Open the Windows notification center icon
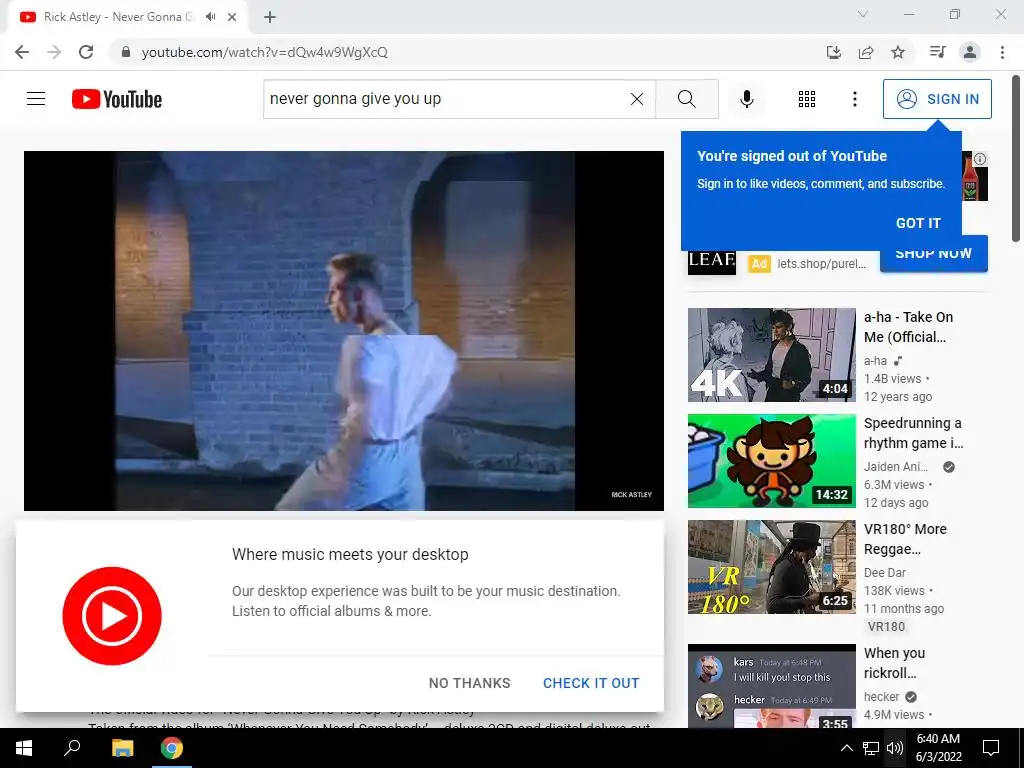The image size is (1024, 768). point(991,748)
